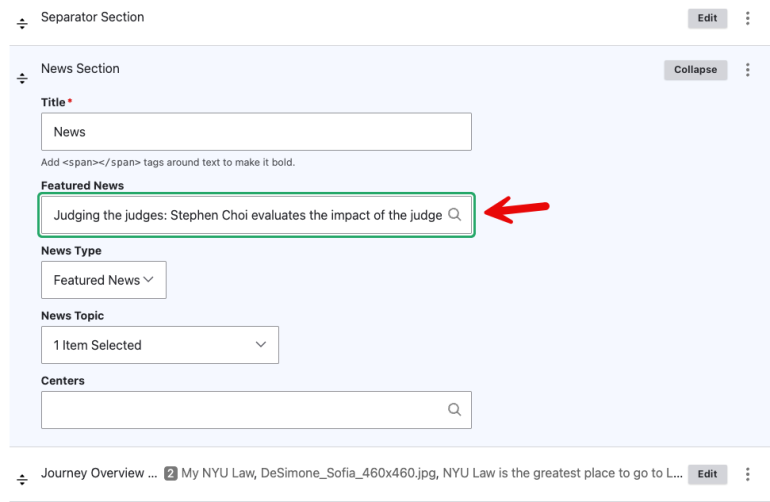
Task: Click search icon in Featured News field
Action: [x=454, y=215]
